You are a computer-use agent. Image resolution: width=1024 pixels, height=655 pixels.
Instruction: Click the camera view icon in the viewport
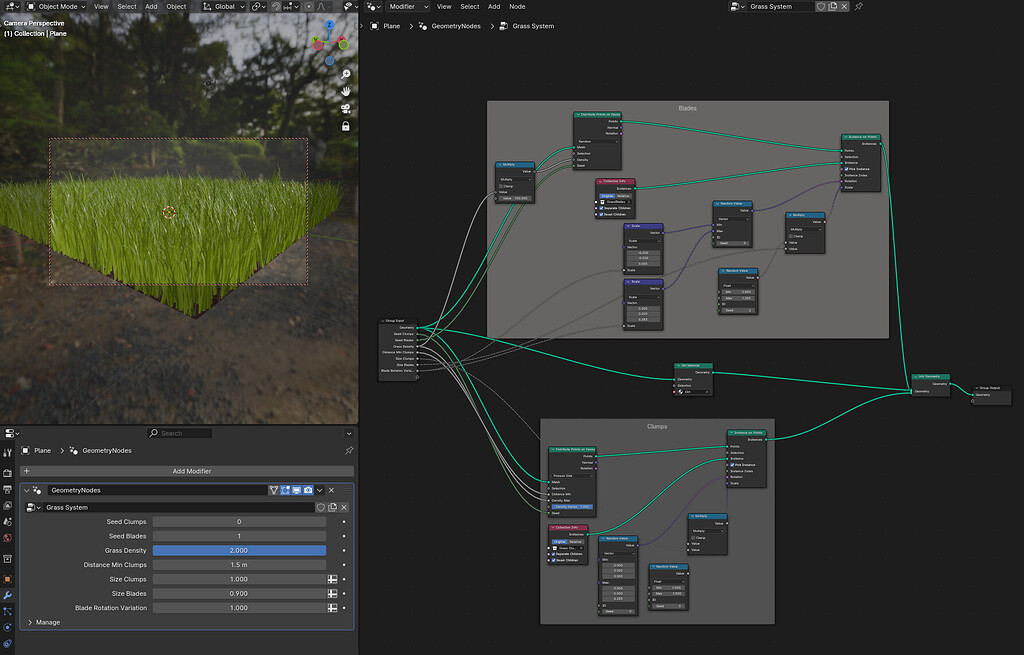[346, 108]
